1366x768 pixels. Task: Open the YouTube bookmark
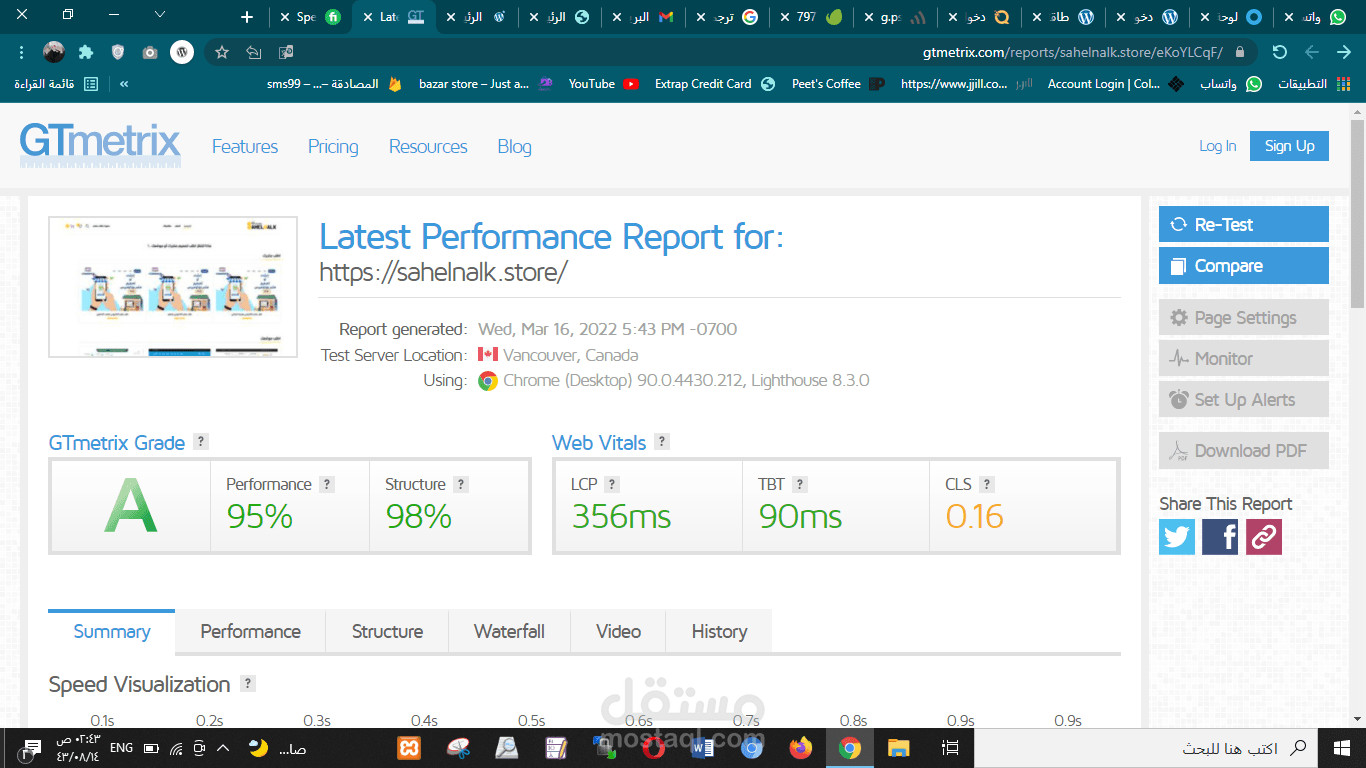tap(604, 84)
